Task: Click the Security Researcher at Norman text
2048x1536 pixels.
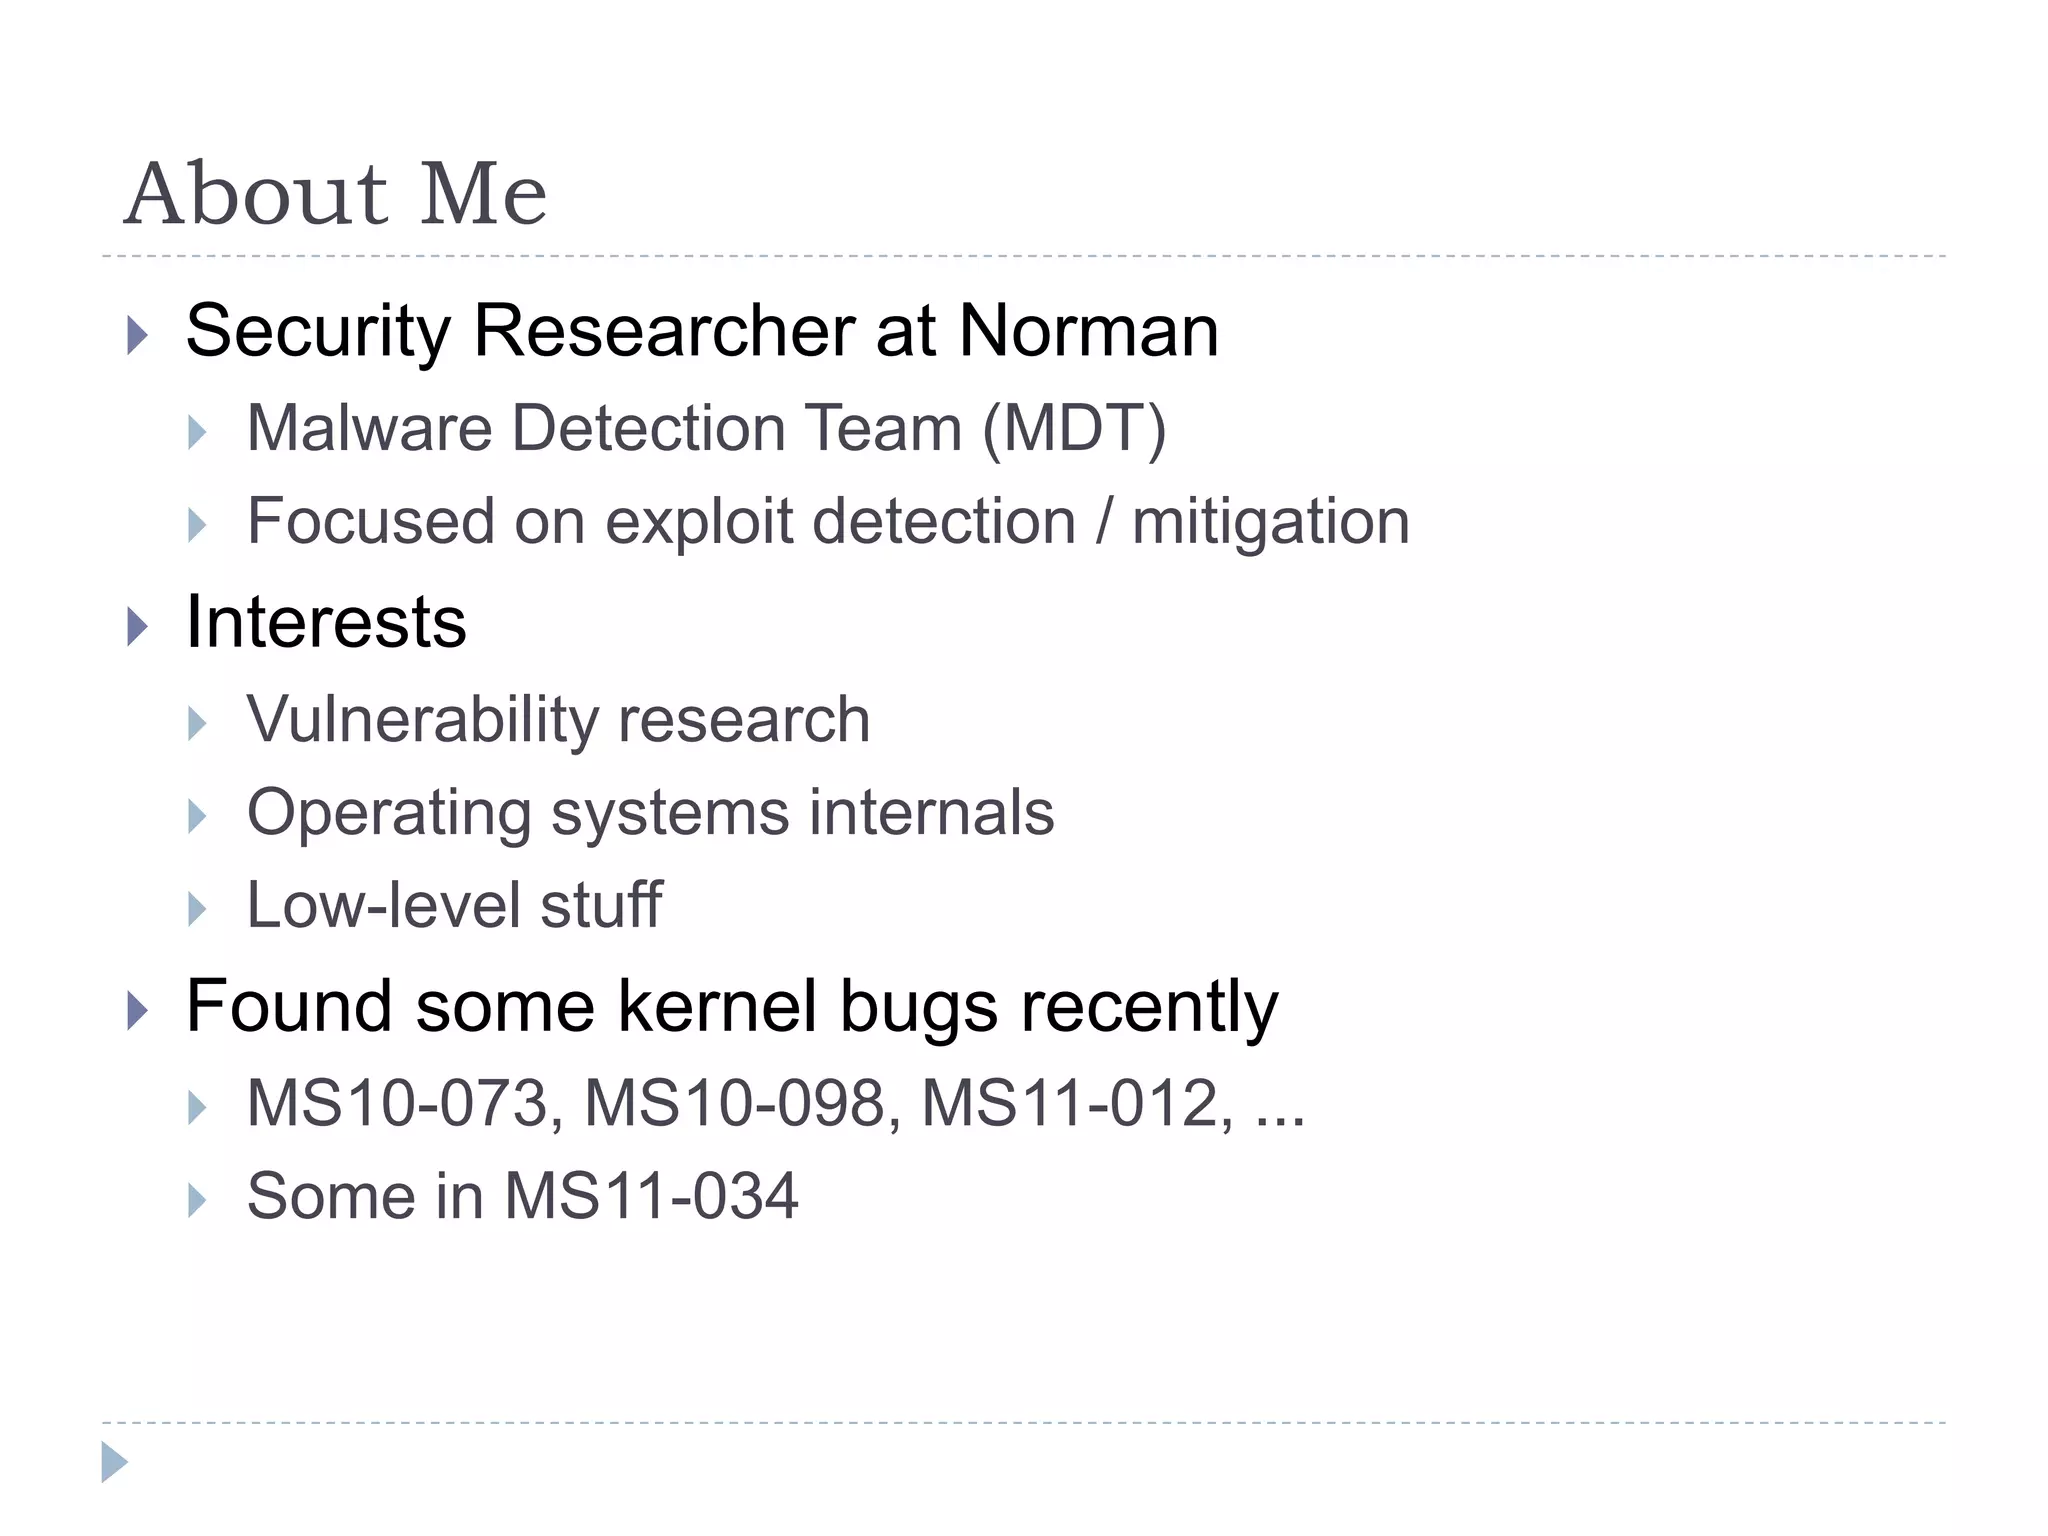Action: [x=702, y=330]
